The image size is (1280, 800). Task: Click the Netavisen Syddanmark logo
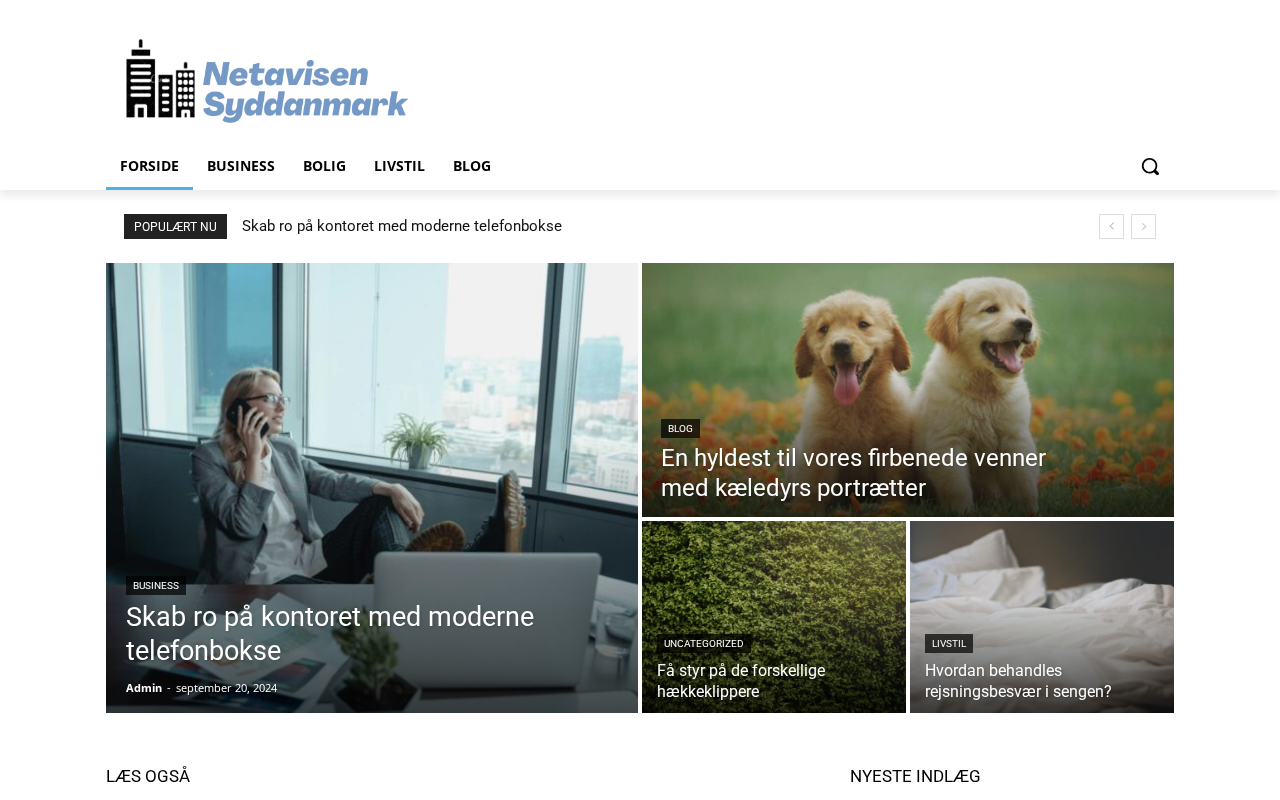[x=266, y=81]
